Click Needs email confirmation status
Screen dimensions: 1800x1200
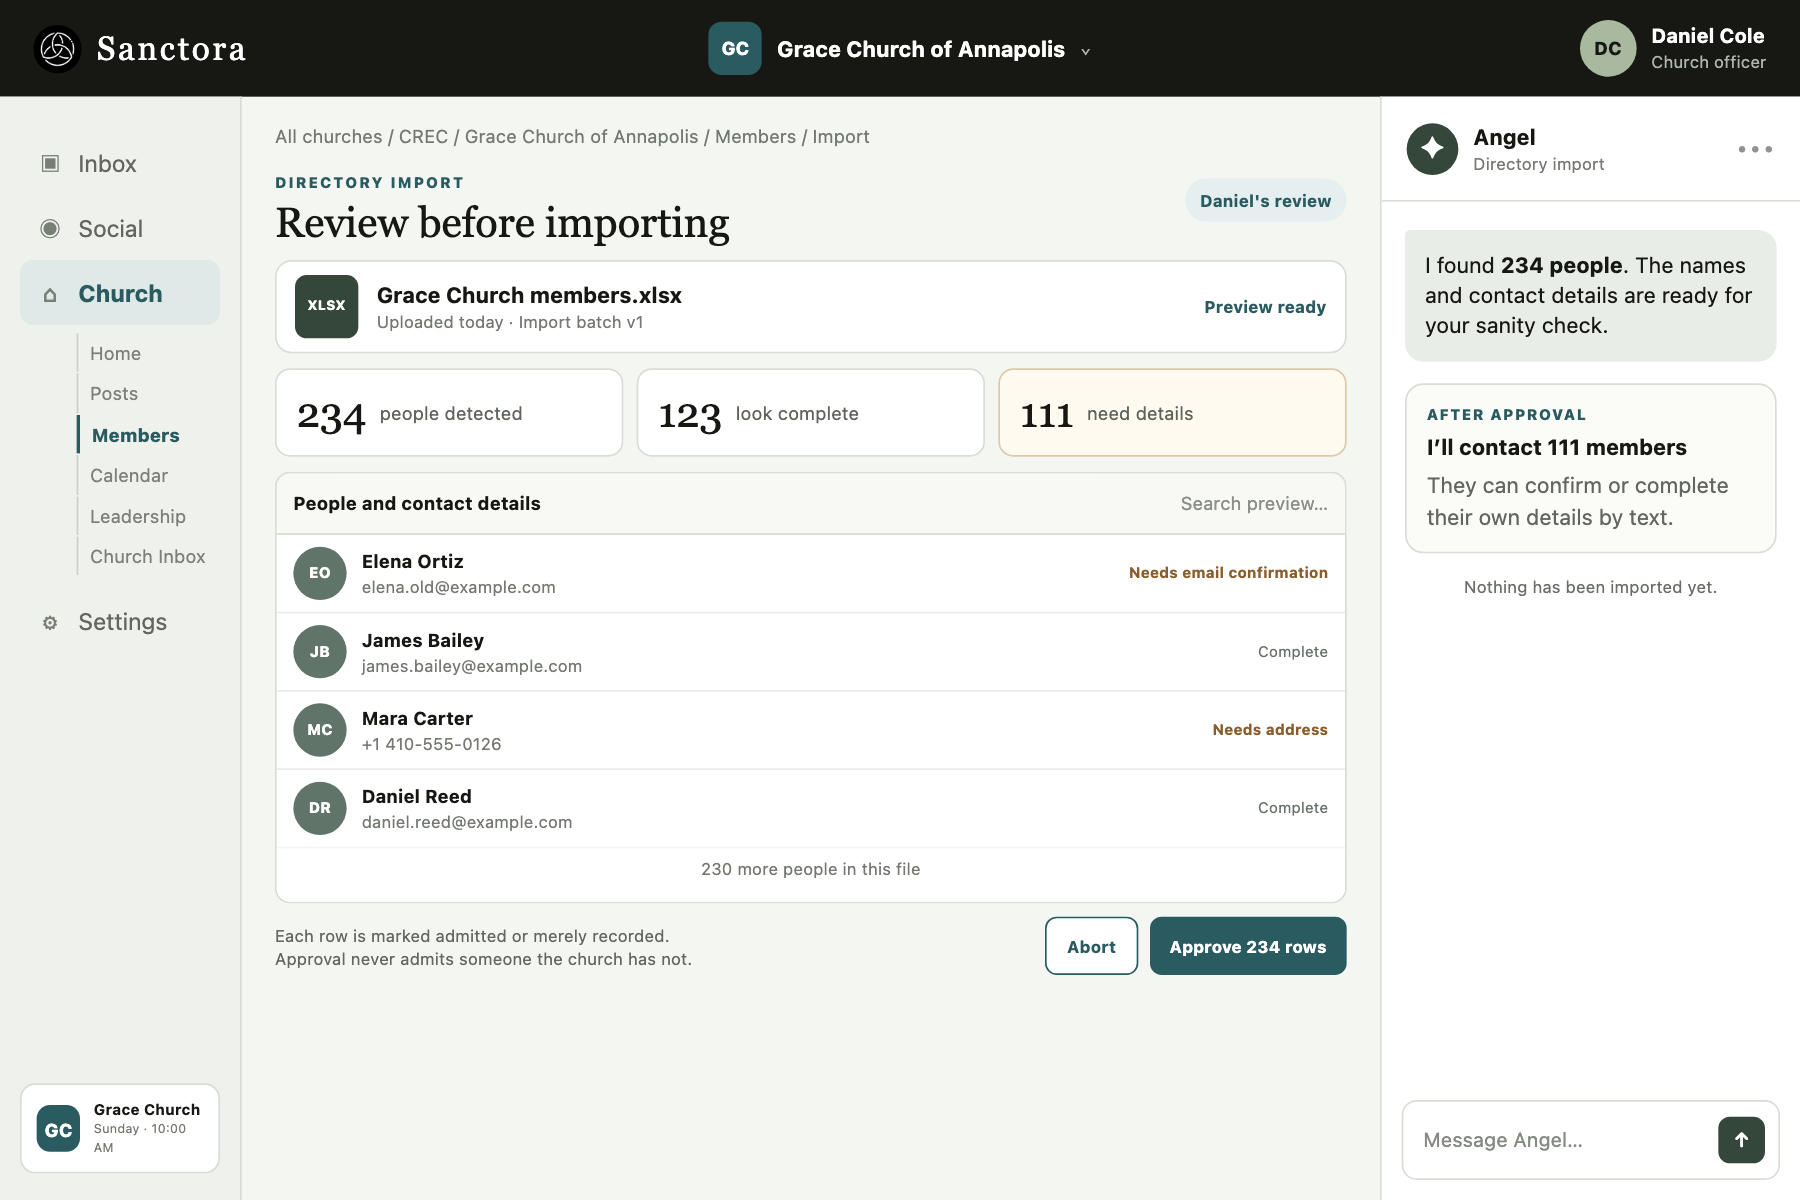click(1228, 573)
